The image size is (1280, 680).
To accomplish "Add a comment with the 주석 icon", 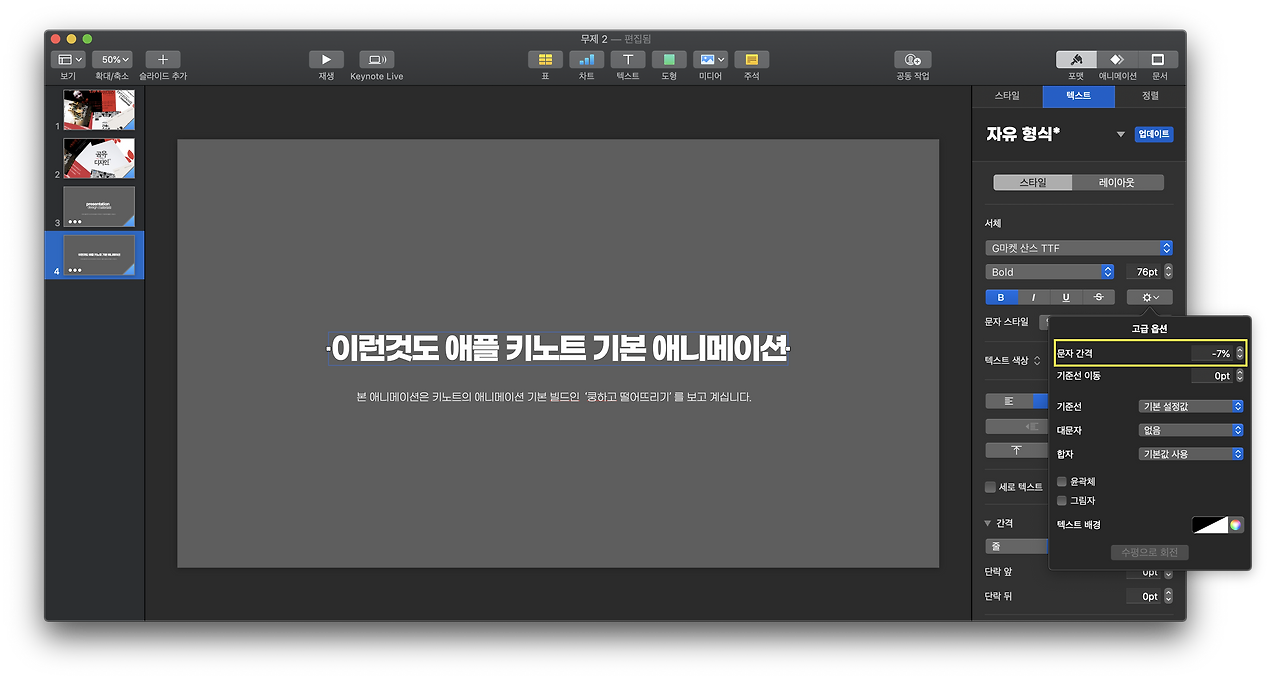I will (x=751, y=60).
